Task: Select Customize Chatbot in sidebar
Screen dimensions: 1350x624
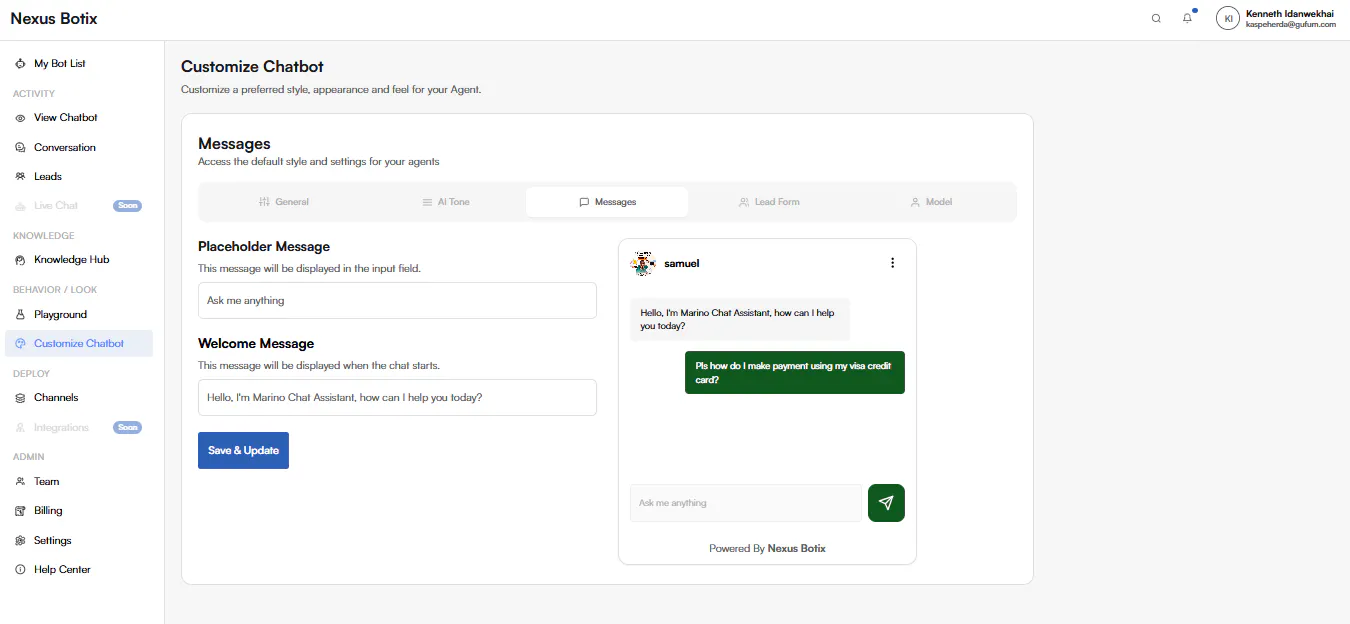Action: click(79, 344)
